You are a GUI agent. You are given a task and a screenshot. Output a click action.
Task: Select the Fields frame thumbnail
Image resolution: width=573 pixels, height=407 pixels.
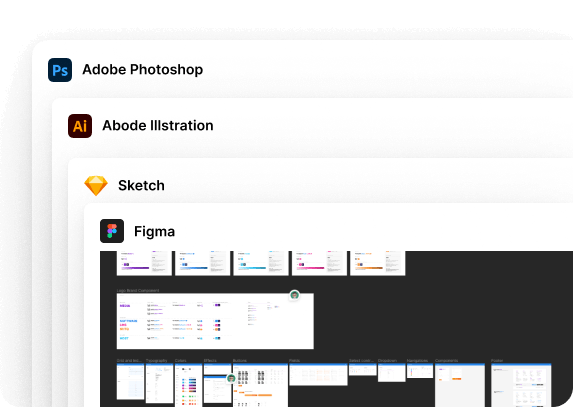point(318,374)
